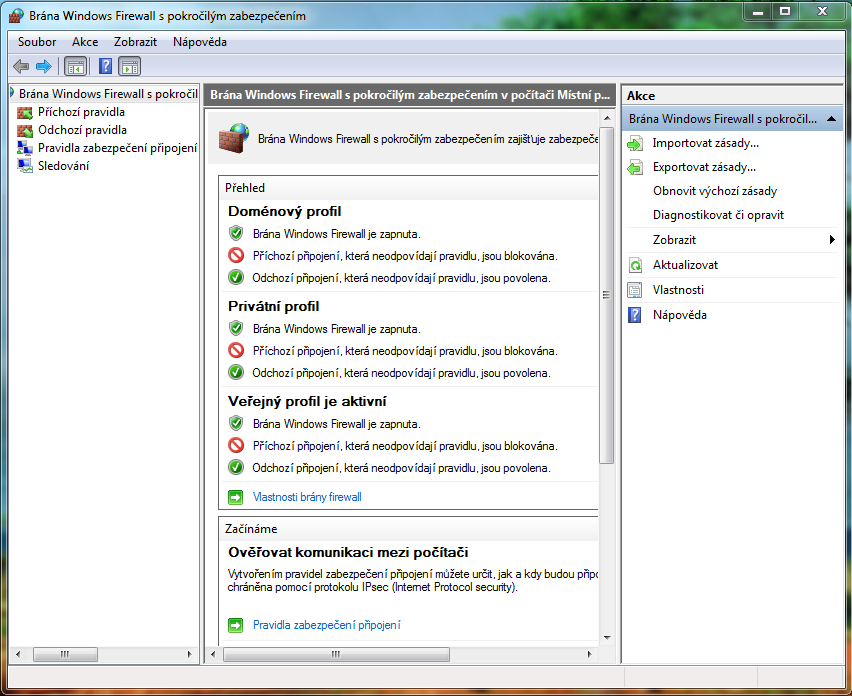Click the Příchozí pravidla brick wall icon

[25, 112]
